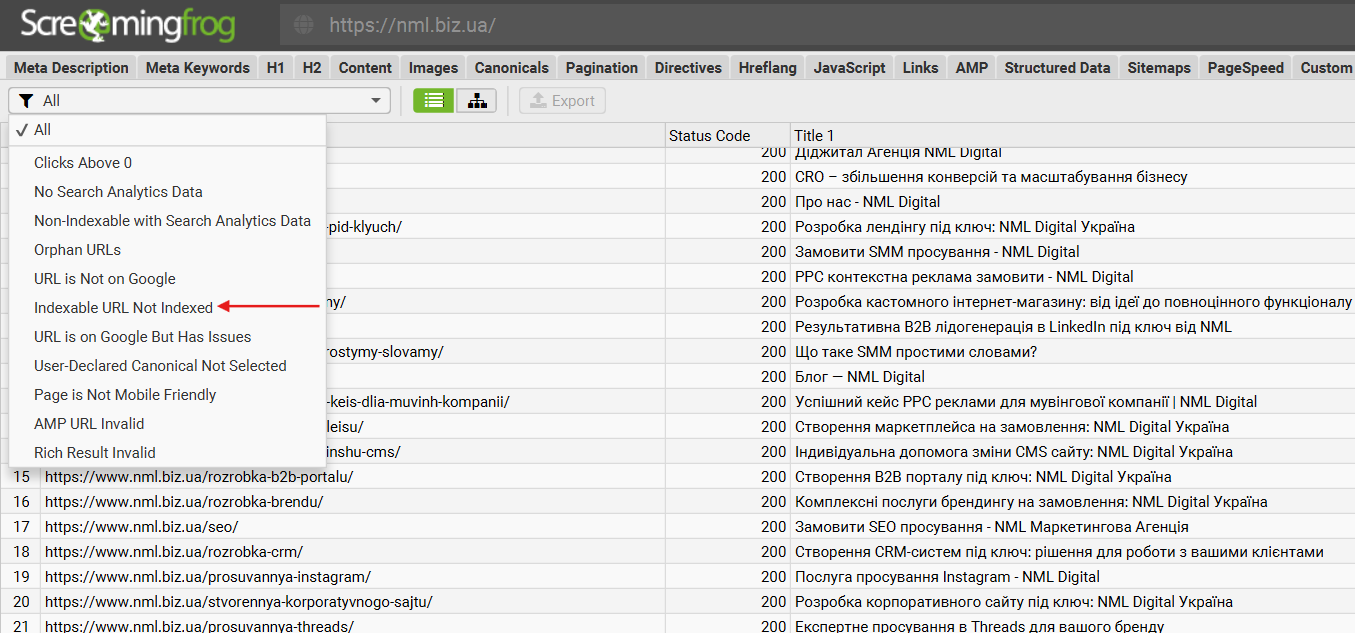Viewport: 1355px width, 633px height.
Task: Click the globe icon in URL bar
Action: tap(304, 25)
